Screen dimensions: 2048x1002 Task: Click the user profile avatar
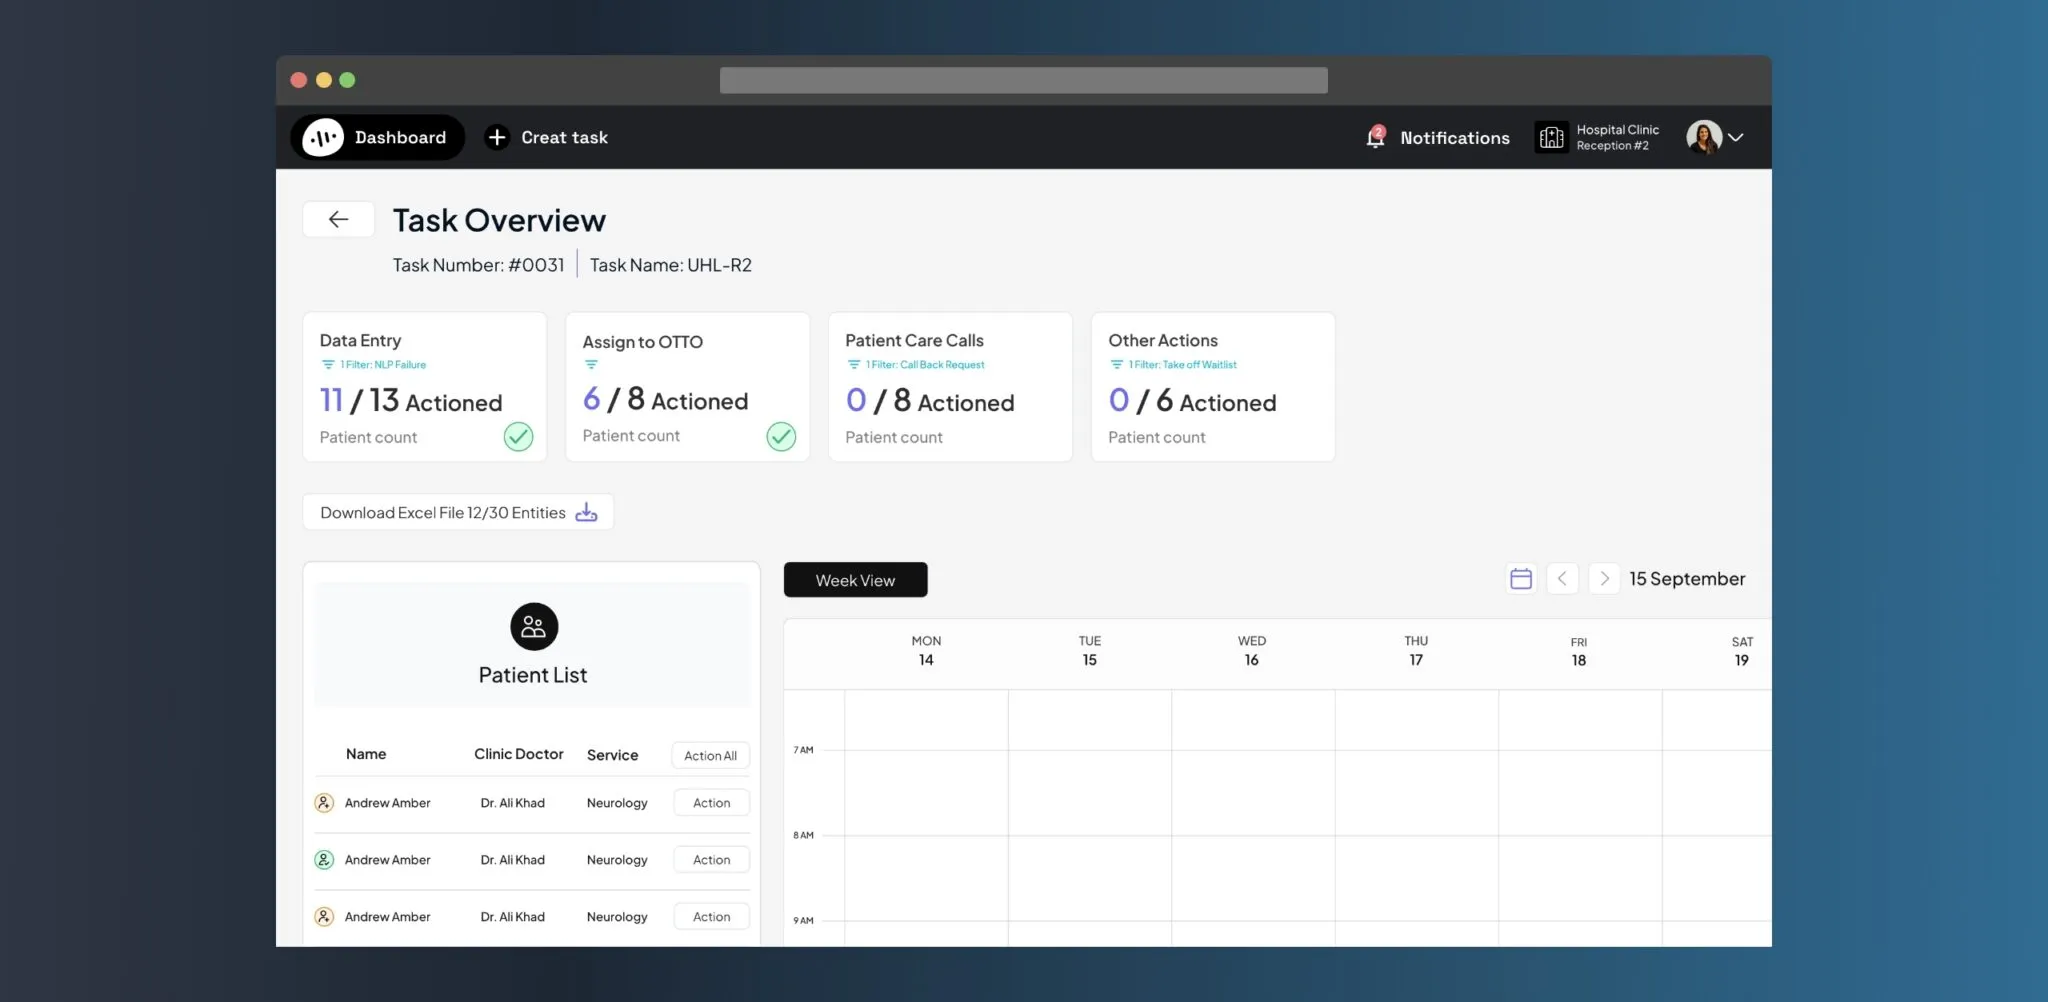1704,137
